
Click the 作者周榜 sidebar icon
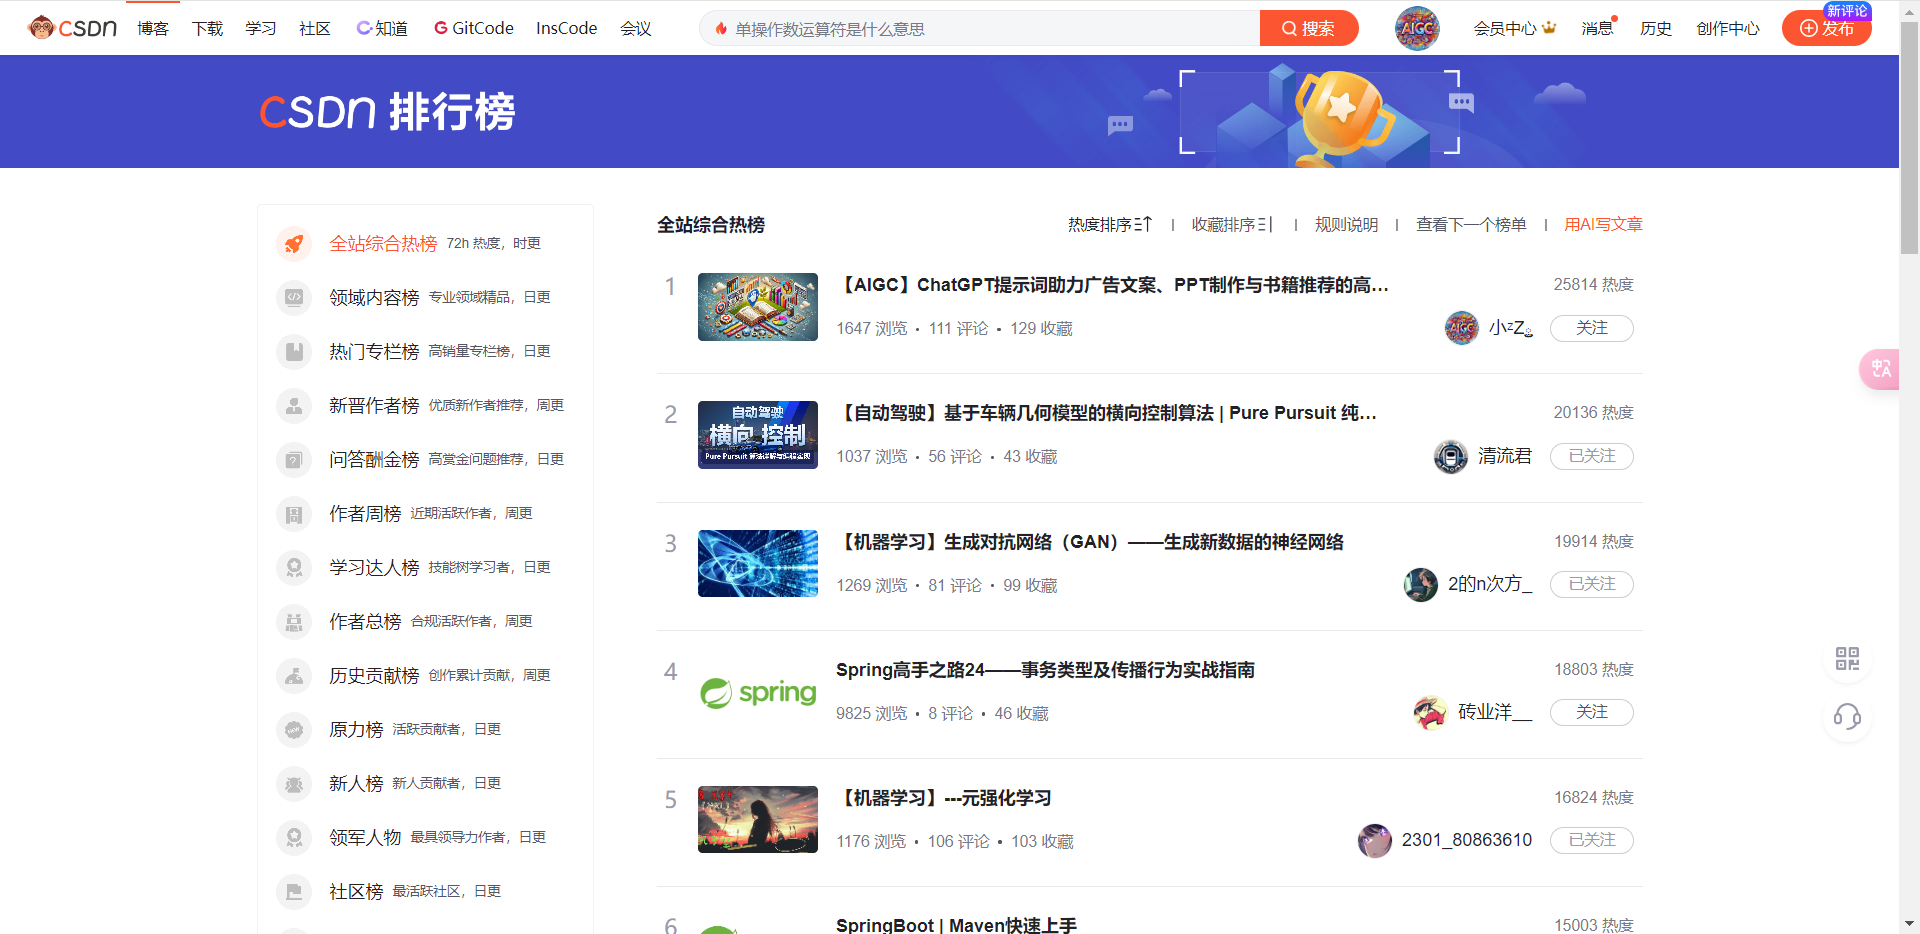pyautogui.click(x=294, y=513)
